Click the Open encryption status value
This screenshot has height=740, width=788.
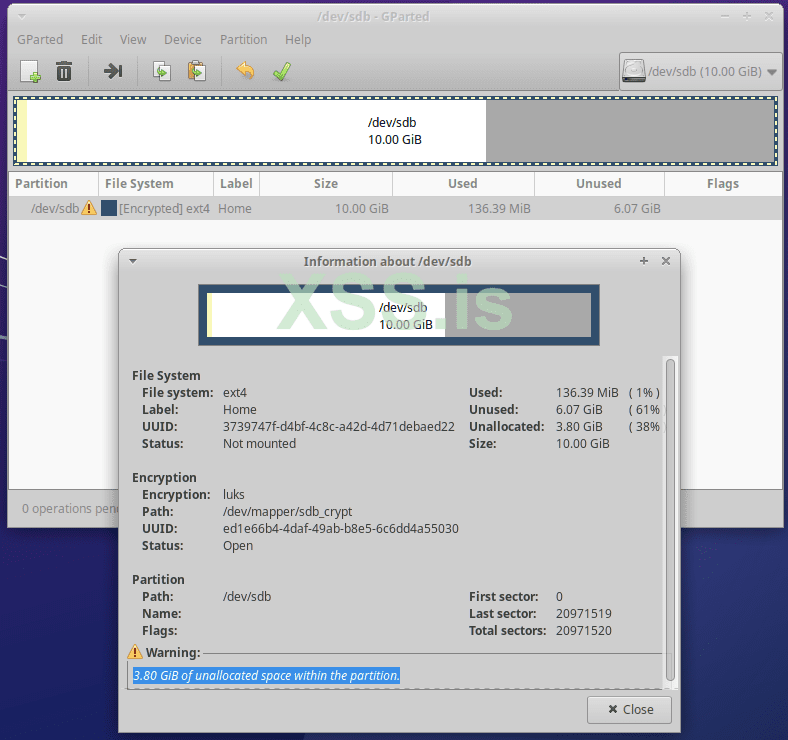[x=238, y=545]
